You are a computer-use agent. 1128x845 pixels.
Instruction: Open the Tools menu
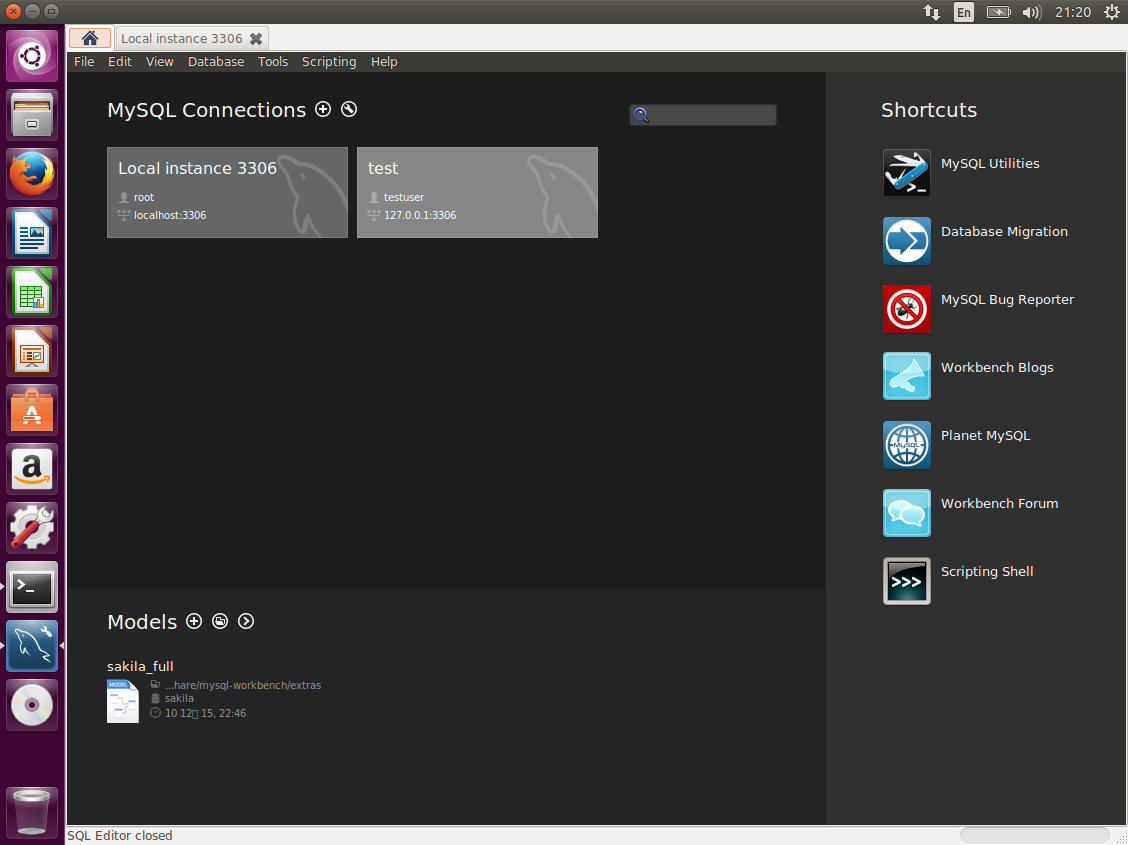pyautogui.click(x=273, y=62)
